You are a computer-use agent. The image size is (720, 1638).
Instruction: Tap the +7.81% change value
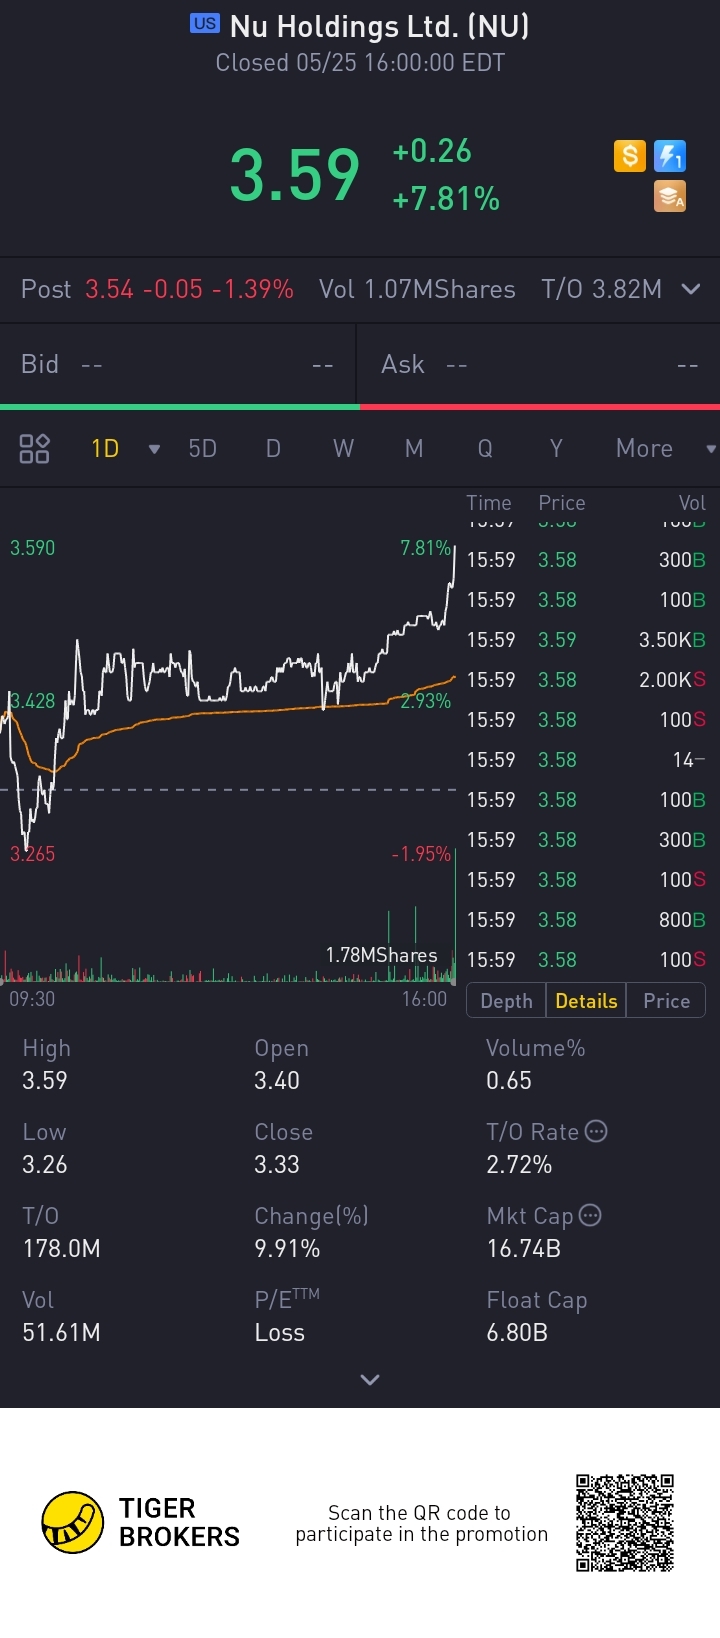pos(446,199)
